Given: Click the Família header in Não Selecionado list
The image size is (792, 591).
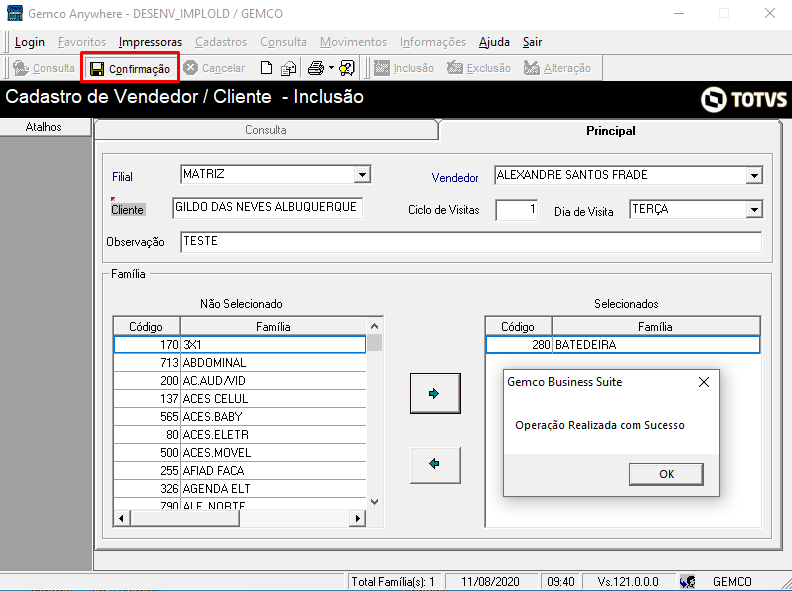Looking at the screenshot, I should click(x=273, y=327).
